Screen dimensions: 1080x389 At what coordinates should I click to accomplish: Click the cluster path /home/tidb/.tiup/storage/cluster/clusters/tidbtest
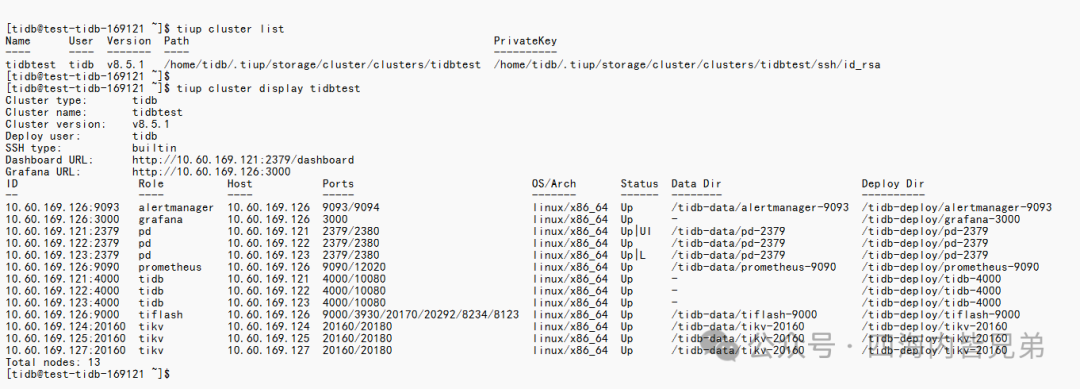tap(322, 65)
